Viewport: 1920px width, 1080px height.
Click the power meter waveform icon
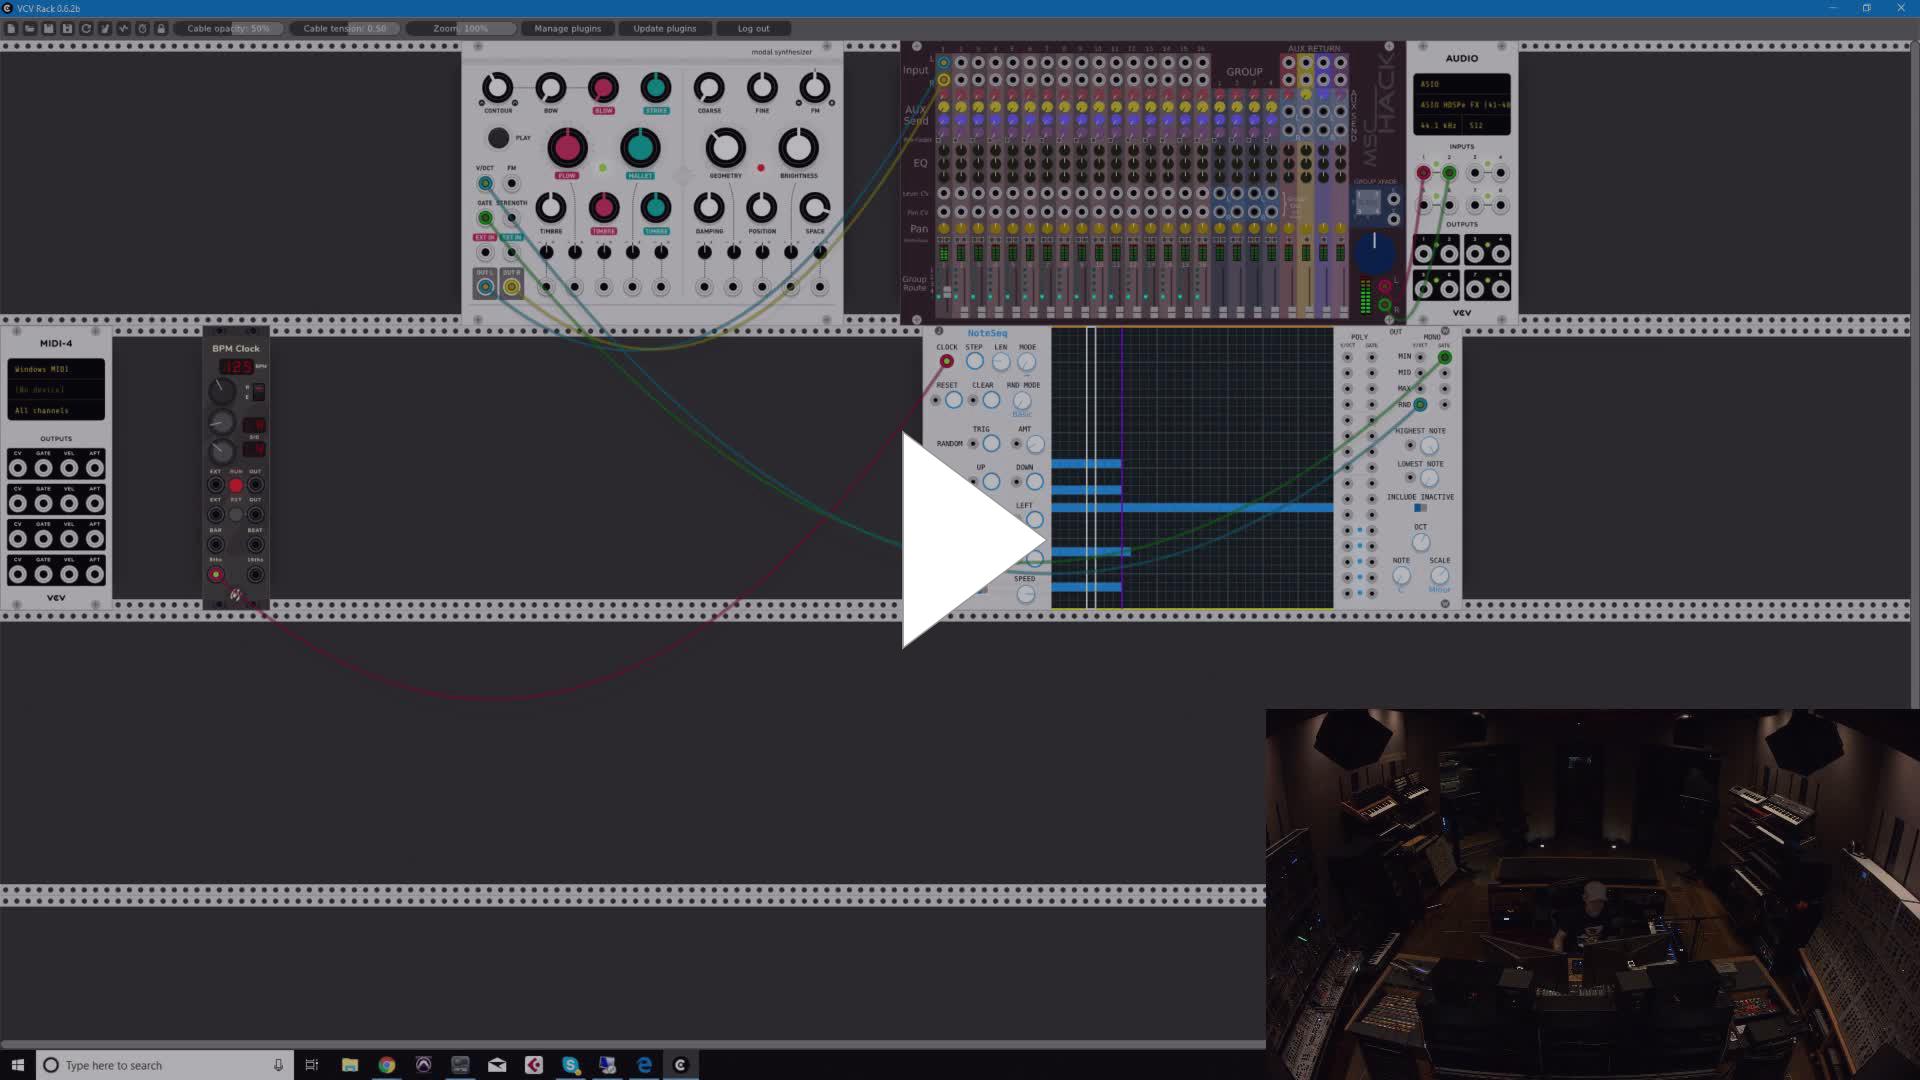tap(124, 28)
